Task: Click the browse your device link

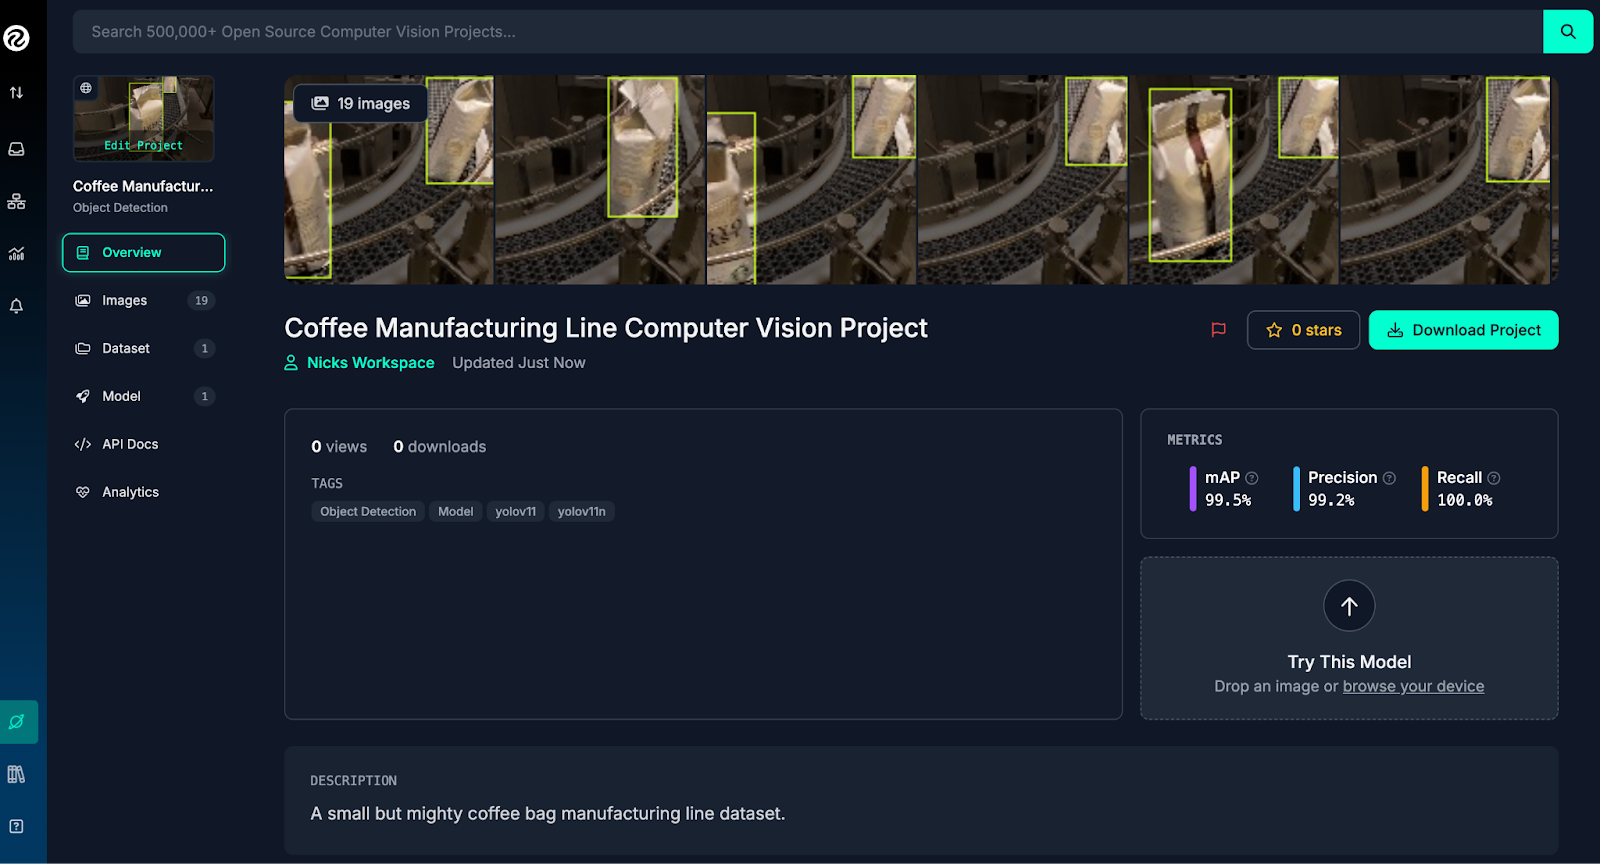Action: (1413, 686)
